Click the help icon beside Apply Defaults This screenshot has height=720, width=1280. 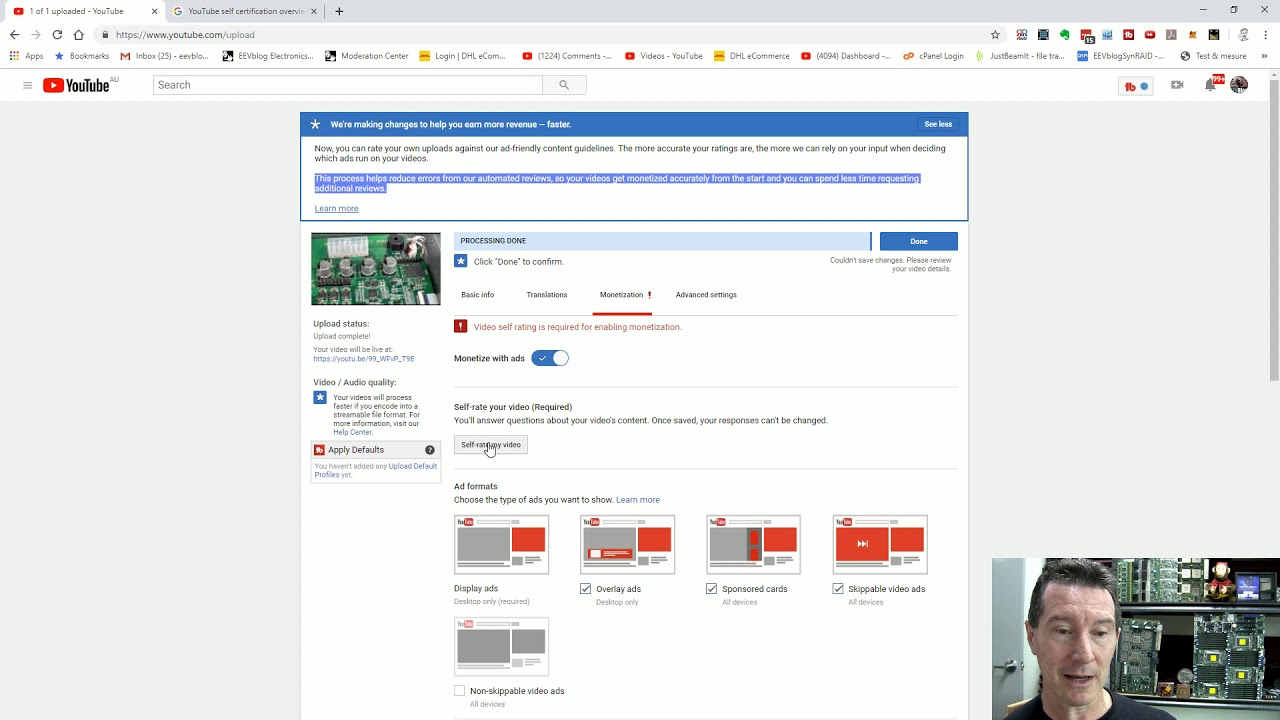point(430,450)
